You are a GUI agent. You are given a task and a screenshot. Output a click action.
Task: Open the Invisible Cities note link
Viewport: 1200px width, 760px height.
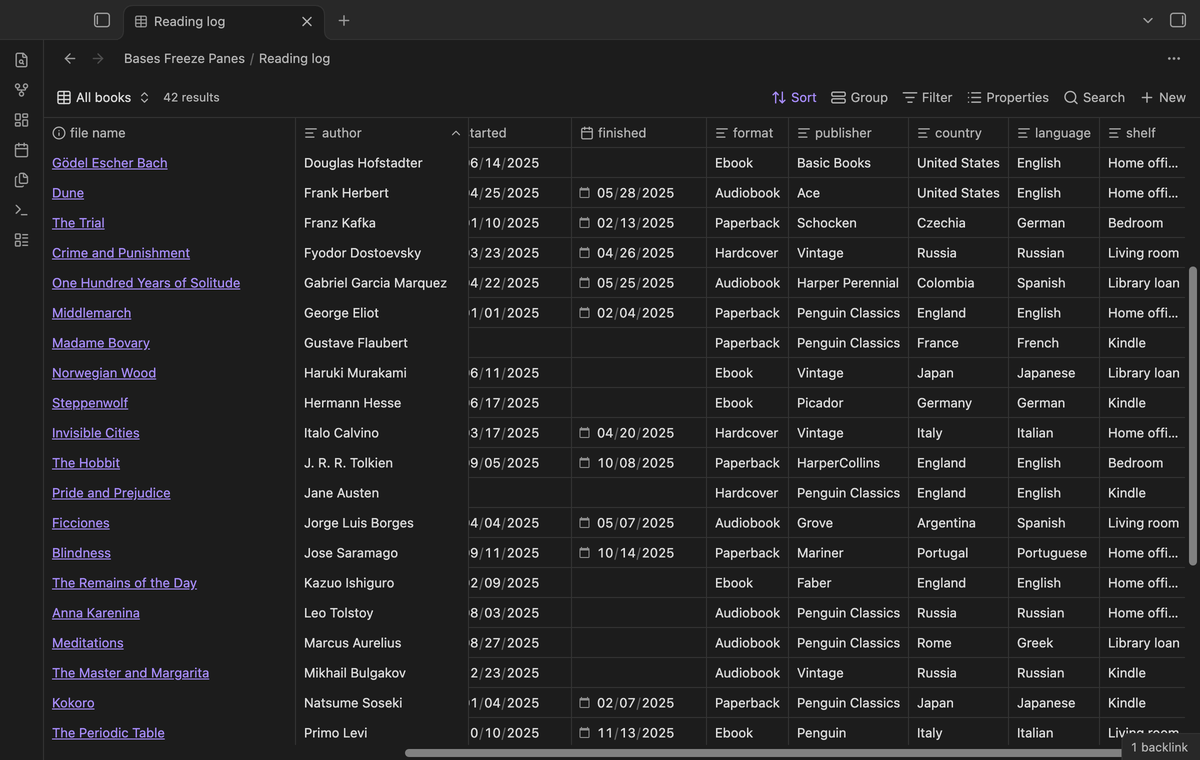(96, 433)
